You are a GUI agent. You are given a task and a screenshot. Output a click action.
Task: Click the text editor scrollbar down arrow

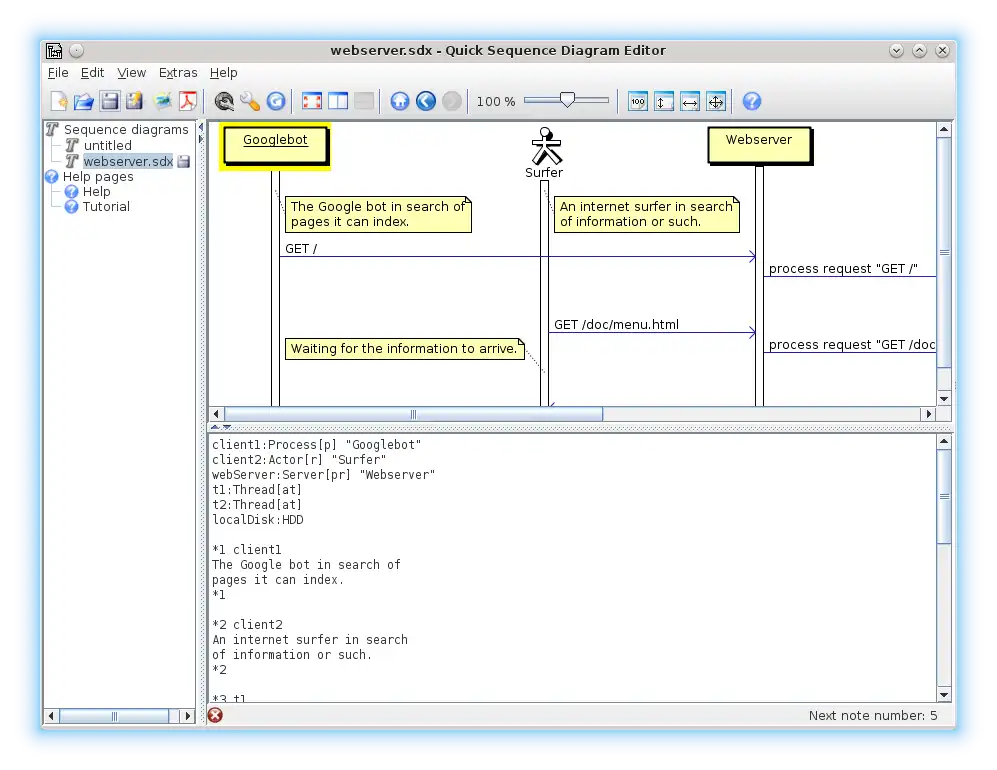point(944,695)
